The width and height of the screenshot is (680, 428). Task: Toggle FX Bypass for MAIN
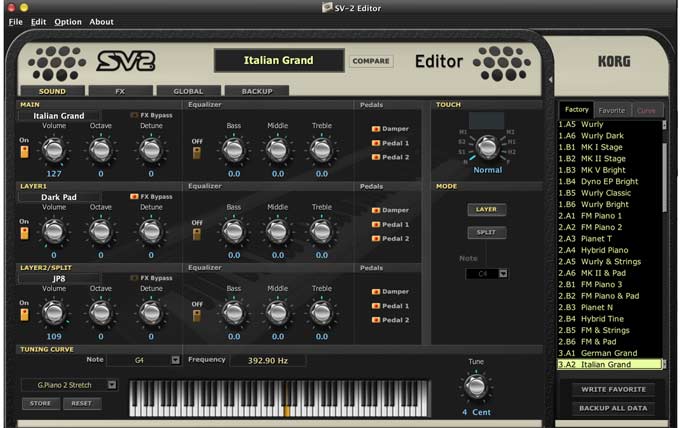tap(134, 115)
